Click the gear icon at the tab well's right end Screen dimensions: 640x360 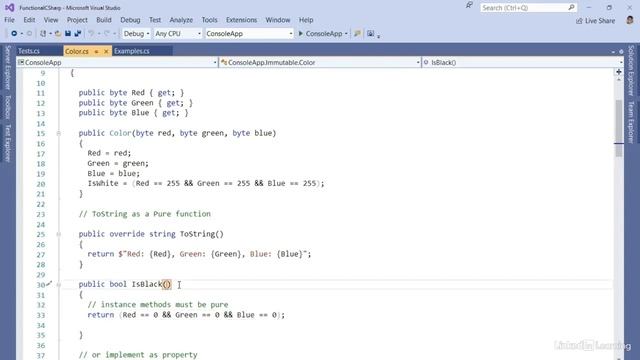pyautogui.click(x=621, y=52)
